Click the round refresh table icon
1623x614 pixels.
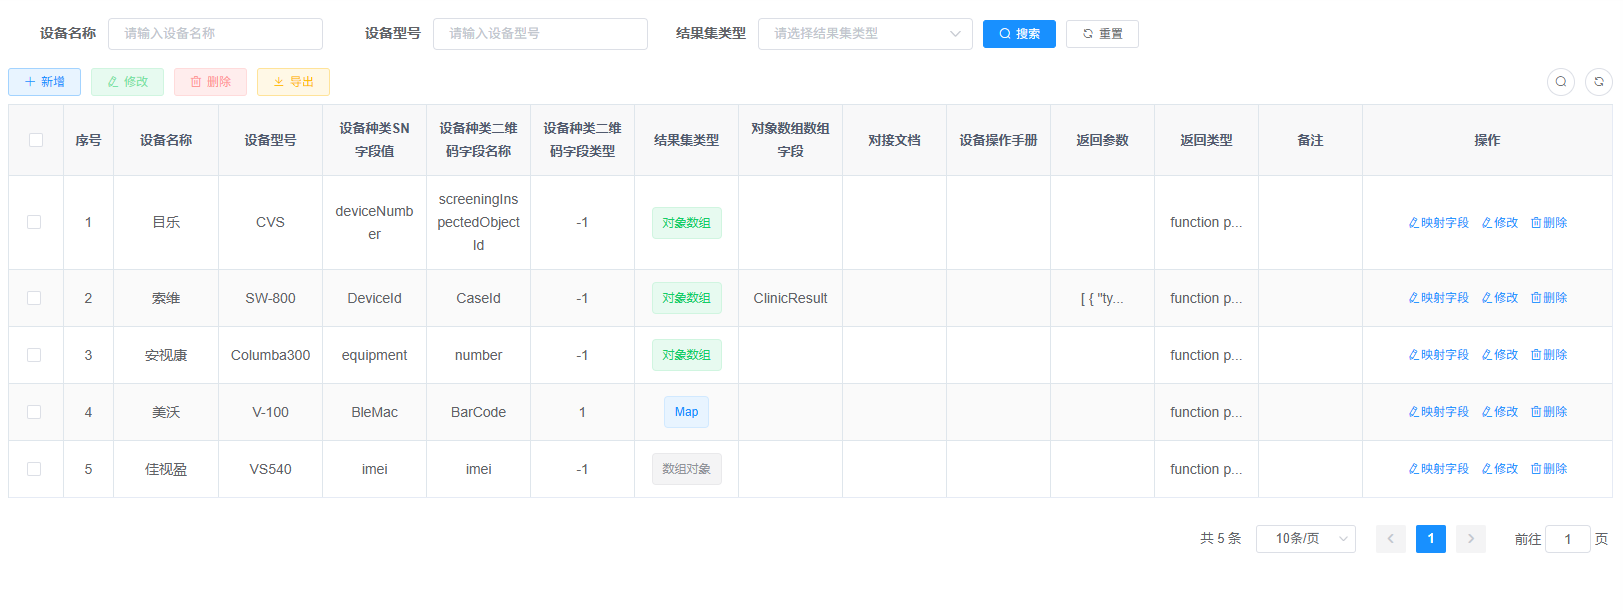[x=1598, y=82]
